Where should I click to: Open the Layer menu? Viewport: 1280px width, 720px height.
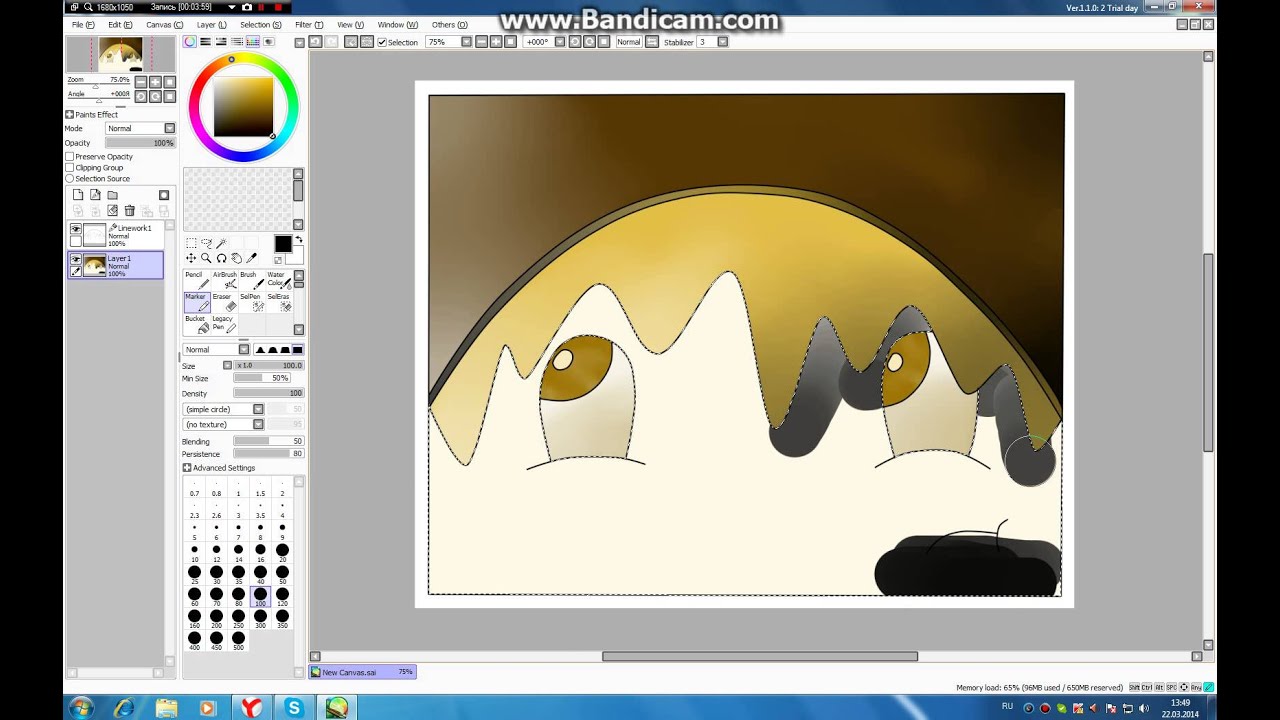coord(211,25)
